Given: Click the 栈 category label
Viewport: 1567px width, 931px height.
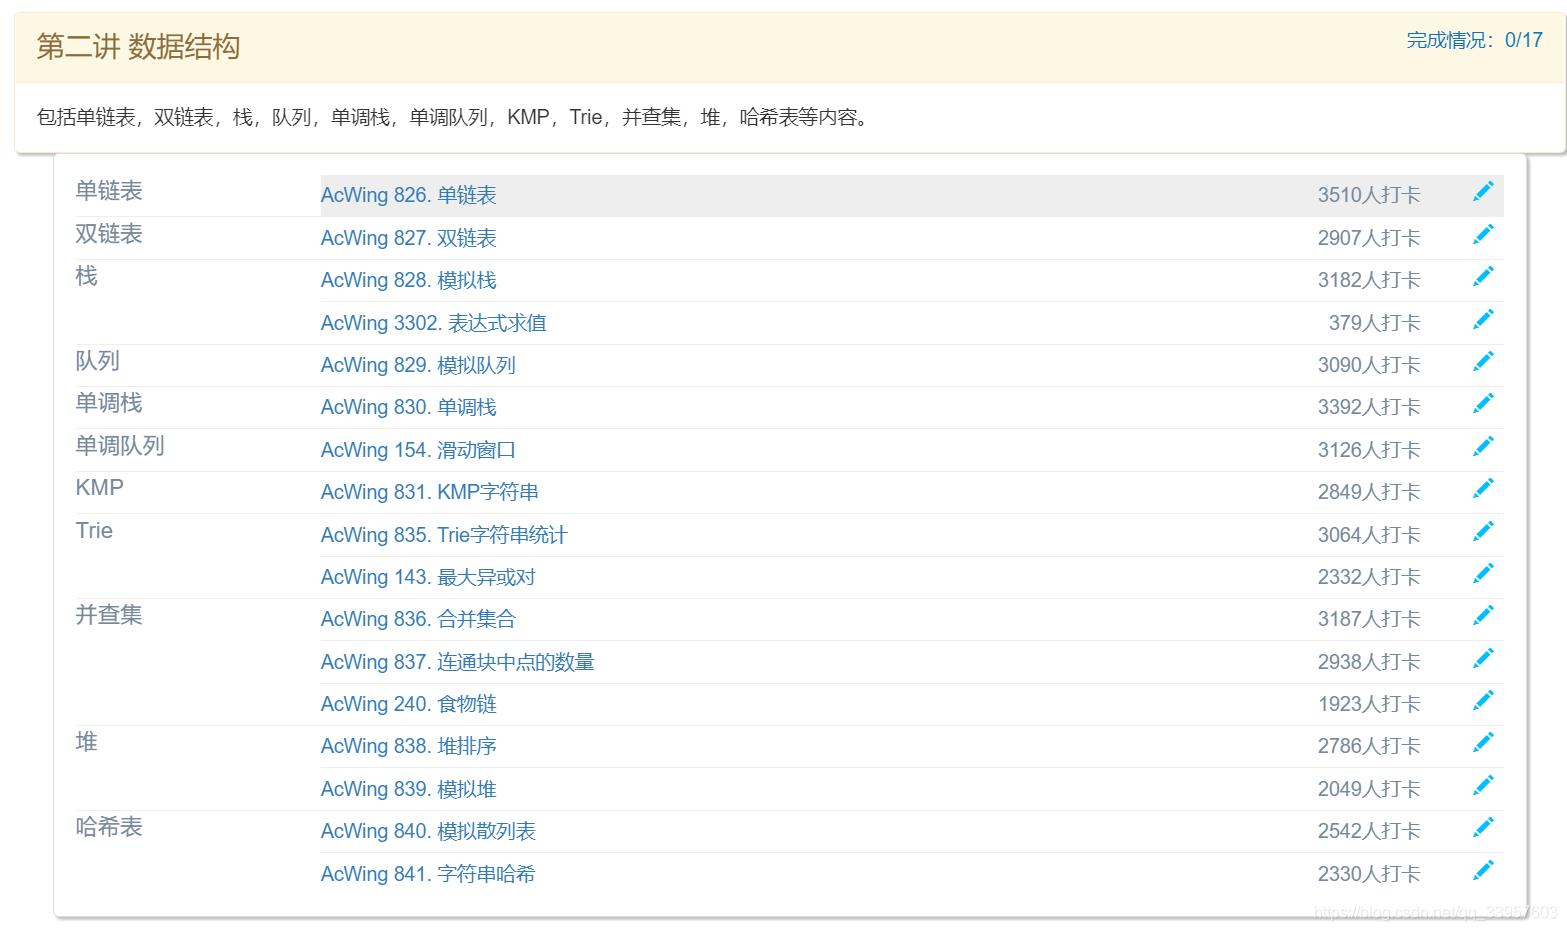Looking at the screenshot, I should [87, 276].
